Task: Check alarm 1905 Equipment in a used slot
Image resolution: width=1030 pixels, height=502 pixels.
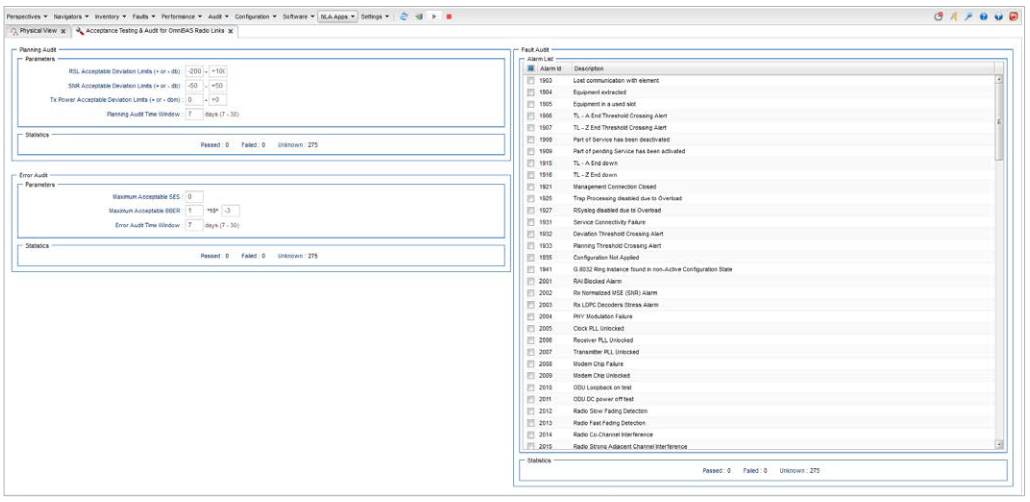Action: click(x=531, y=104)
